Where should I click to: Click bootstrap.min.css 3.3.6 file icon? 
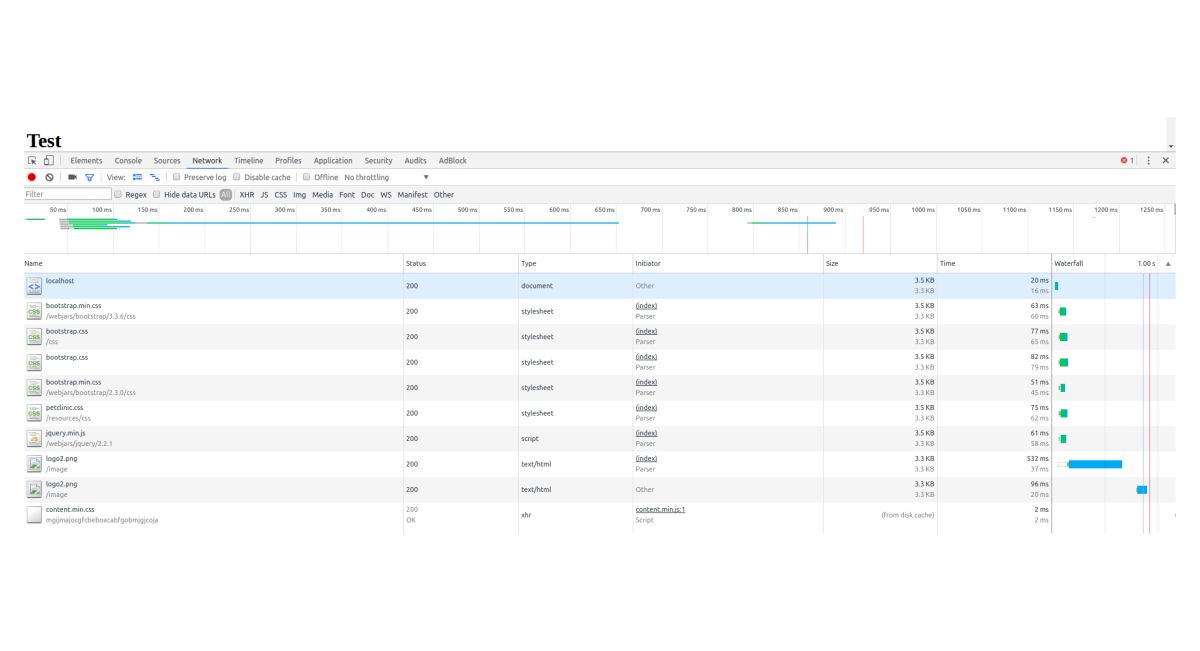[34, 311]
